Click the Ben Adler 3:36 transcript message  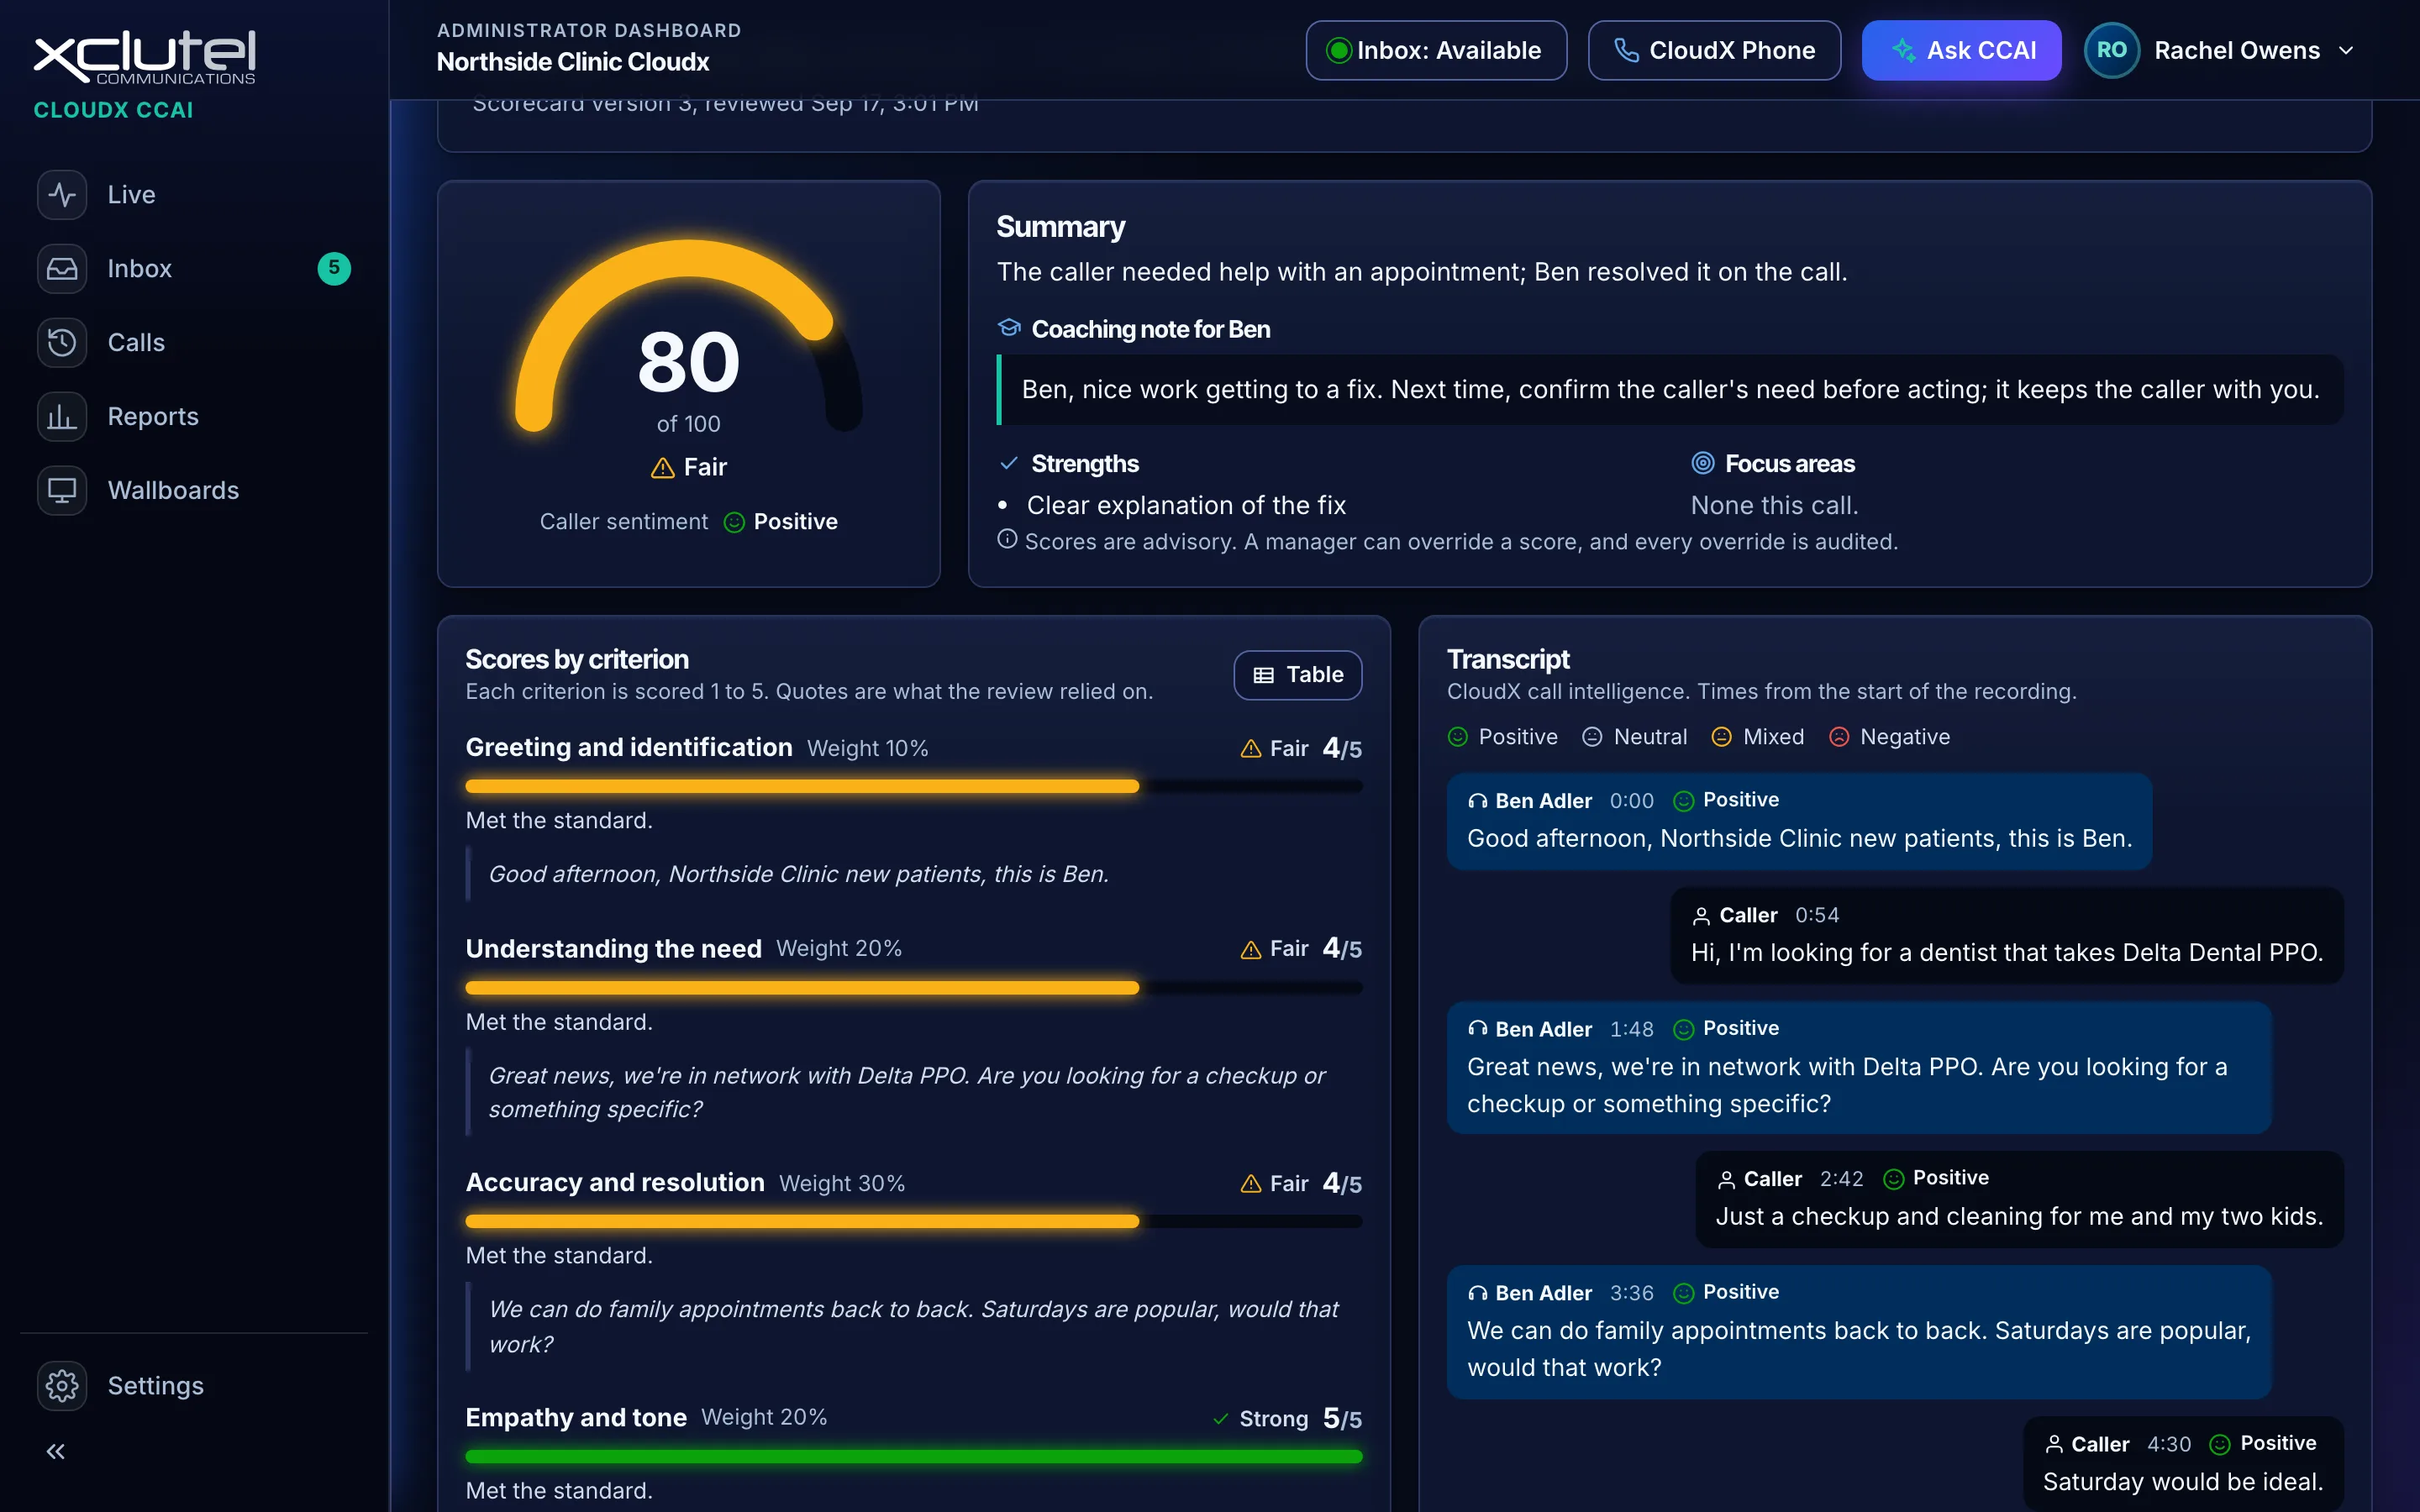(x=1859, y=1331)
